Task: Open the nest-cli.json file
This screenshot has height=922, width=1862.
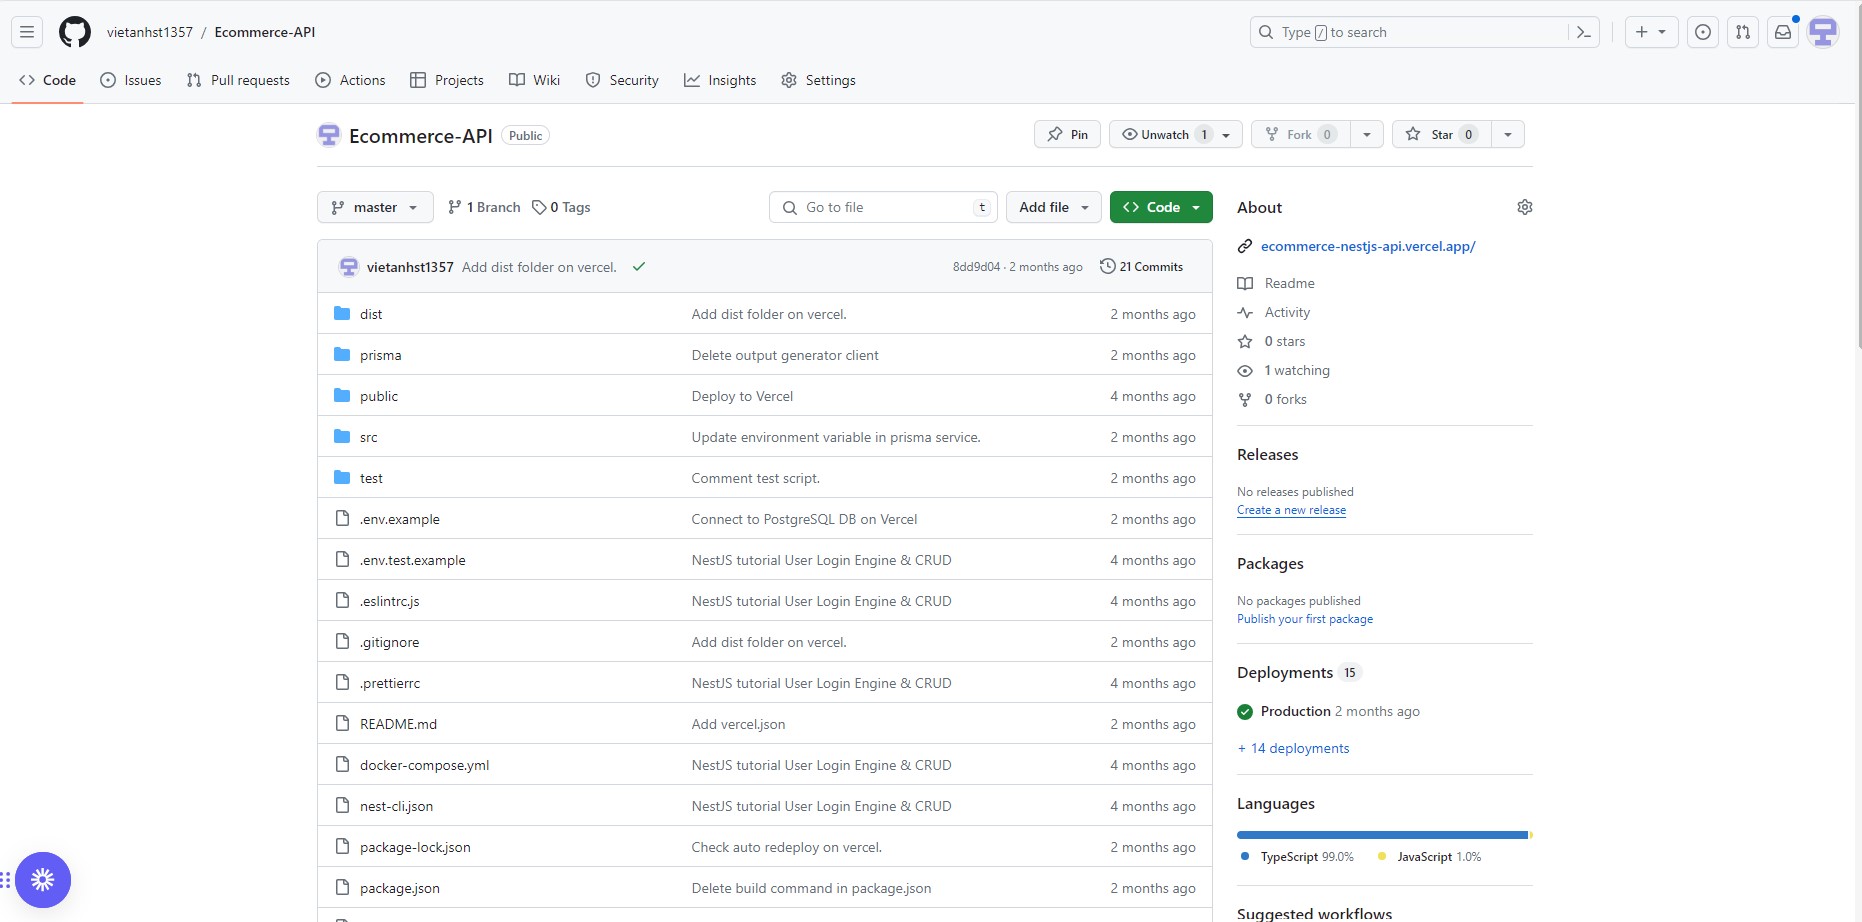Action: tap(396, 806)
